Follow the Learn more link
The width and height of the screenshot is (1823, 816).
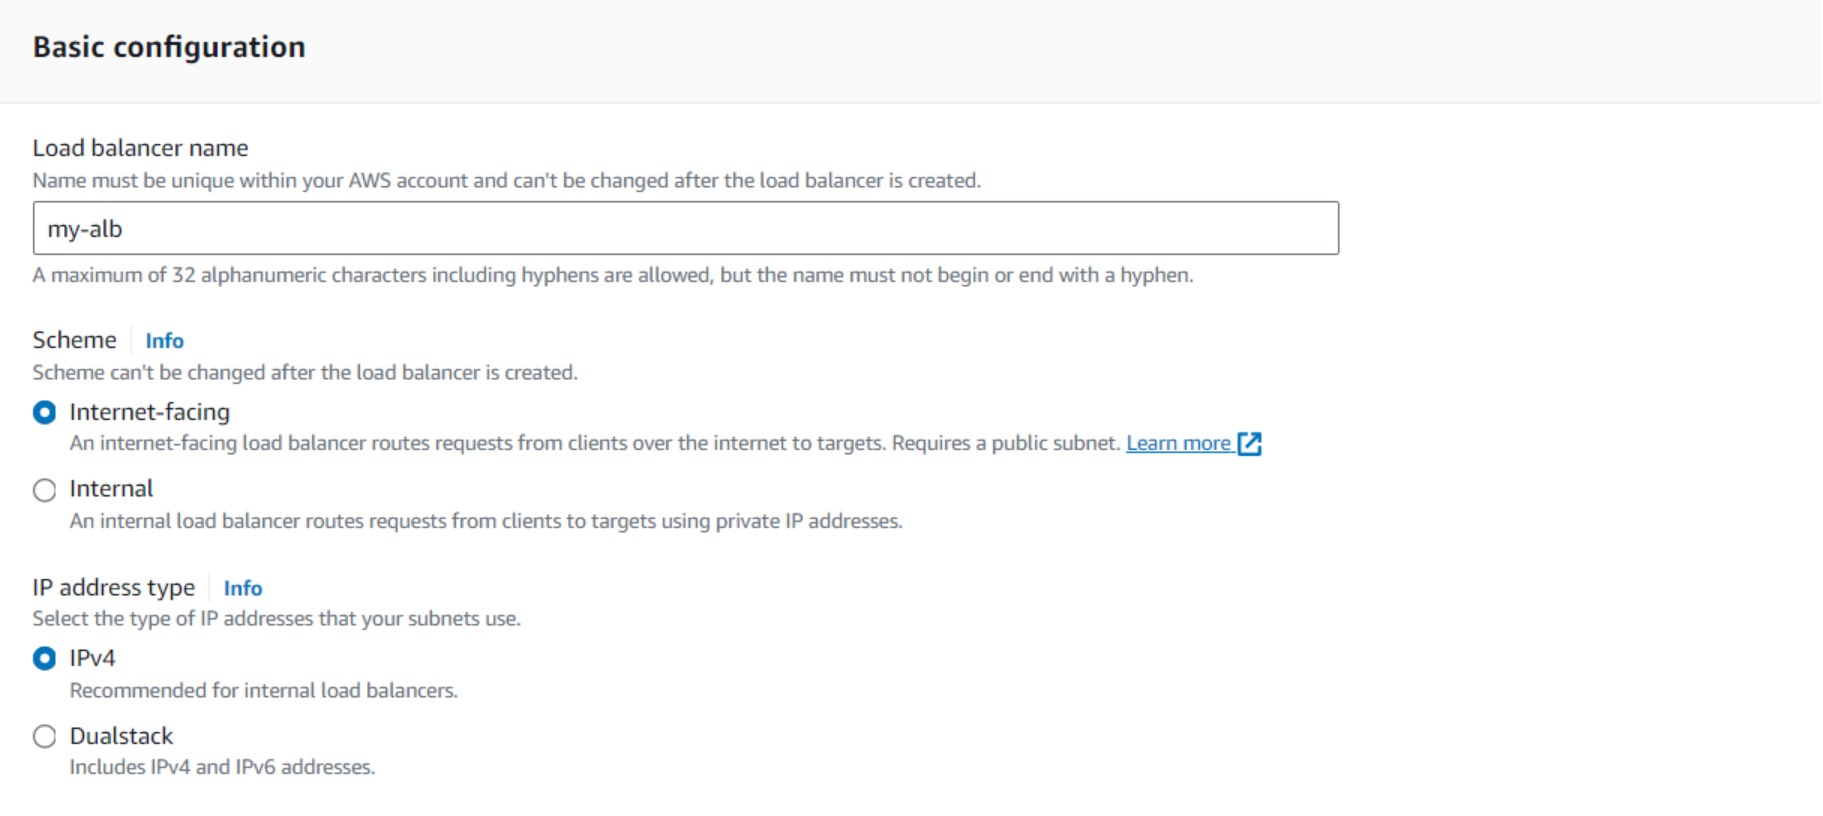1178,443
